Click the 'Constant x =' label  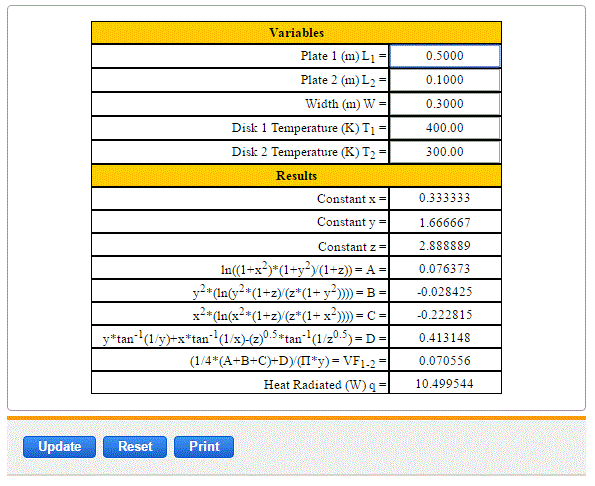point(352,199)
